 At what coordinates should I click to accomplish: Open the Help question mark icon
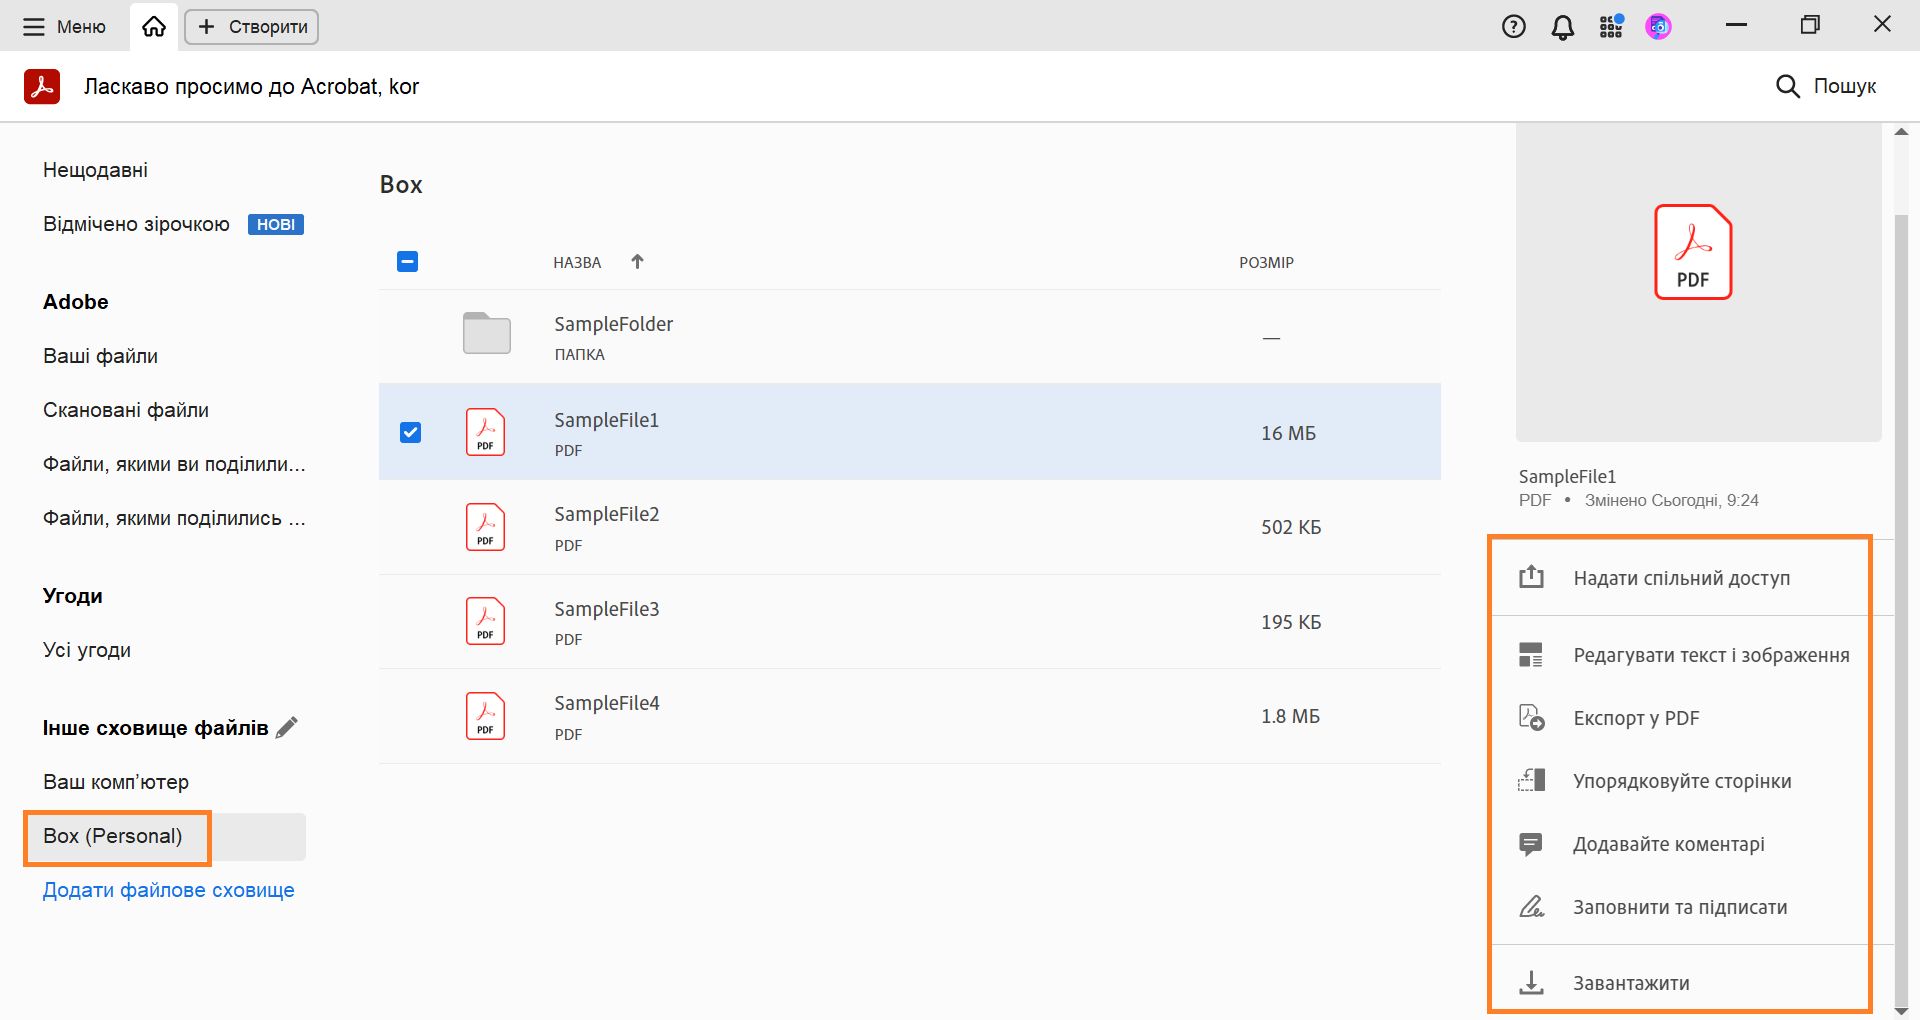pyautogui.click(x=1513, y=27)
